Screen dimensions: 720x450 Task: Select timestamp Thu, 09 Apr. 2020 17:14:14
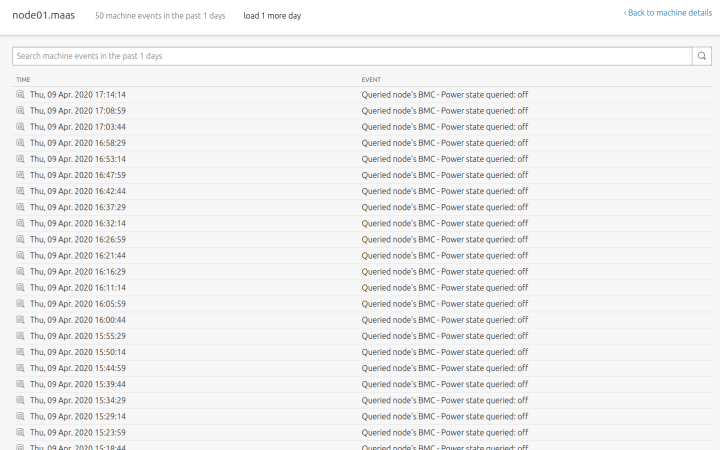[78, 95]
